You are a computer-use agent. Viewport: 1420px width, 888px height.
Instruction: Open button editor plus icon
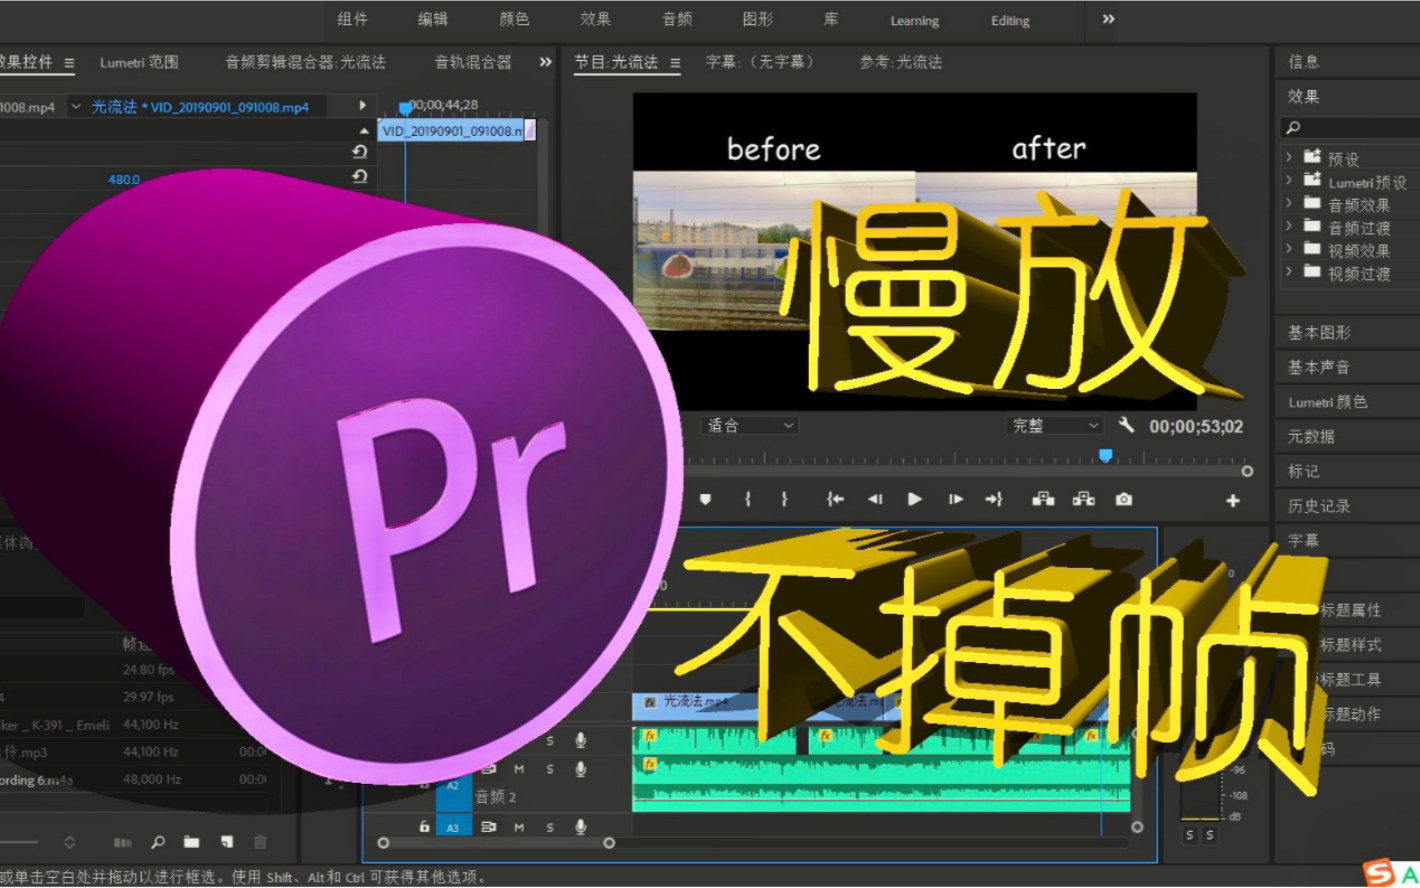coord(1233,500)
